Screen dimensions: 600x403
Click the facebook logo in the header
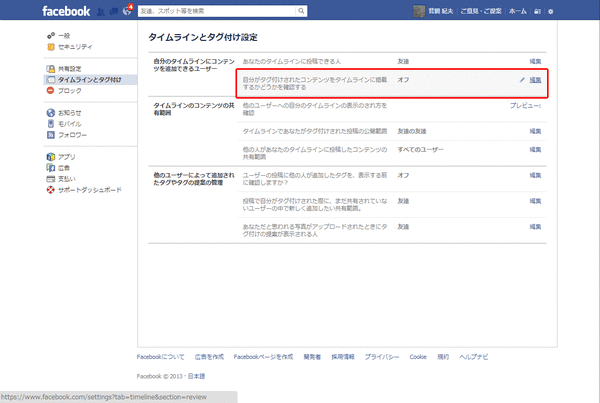pyautogui.click(x=66, y=11)
